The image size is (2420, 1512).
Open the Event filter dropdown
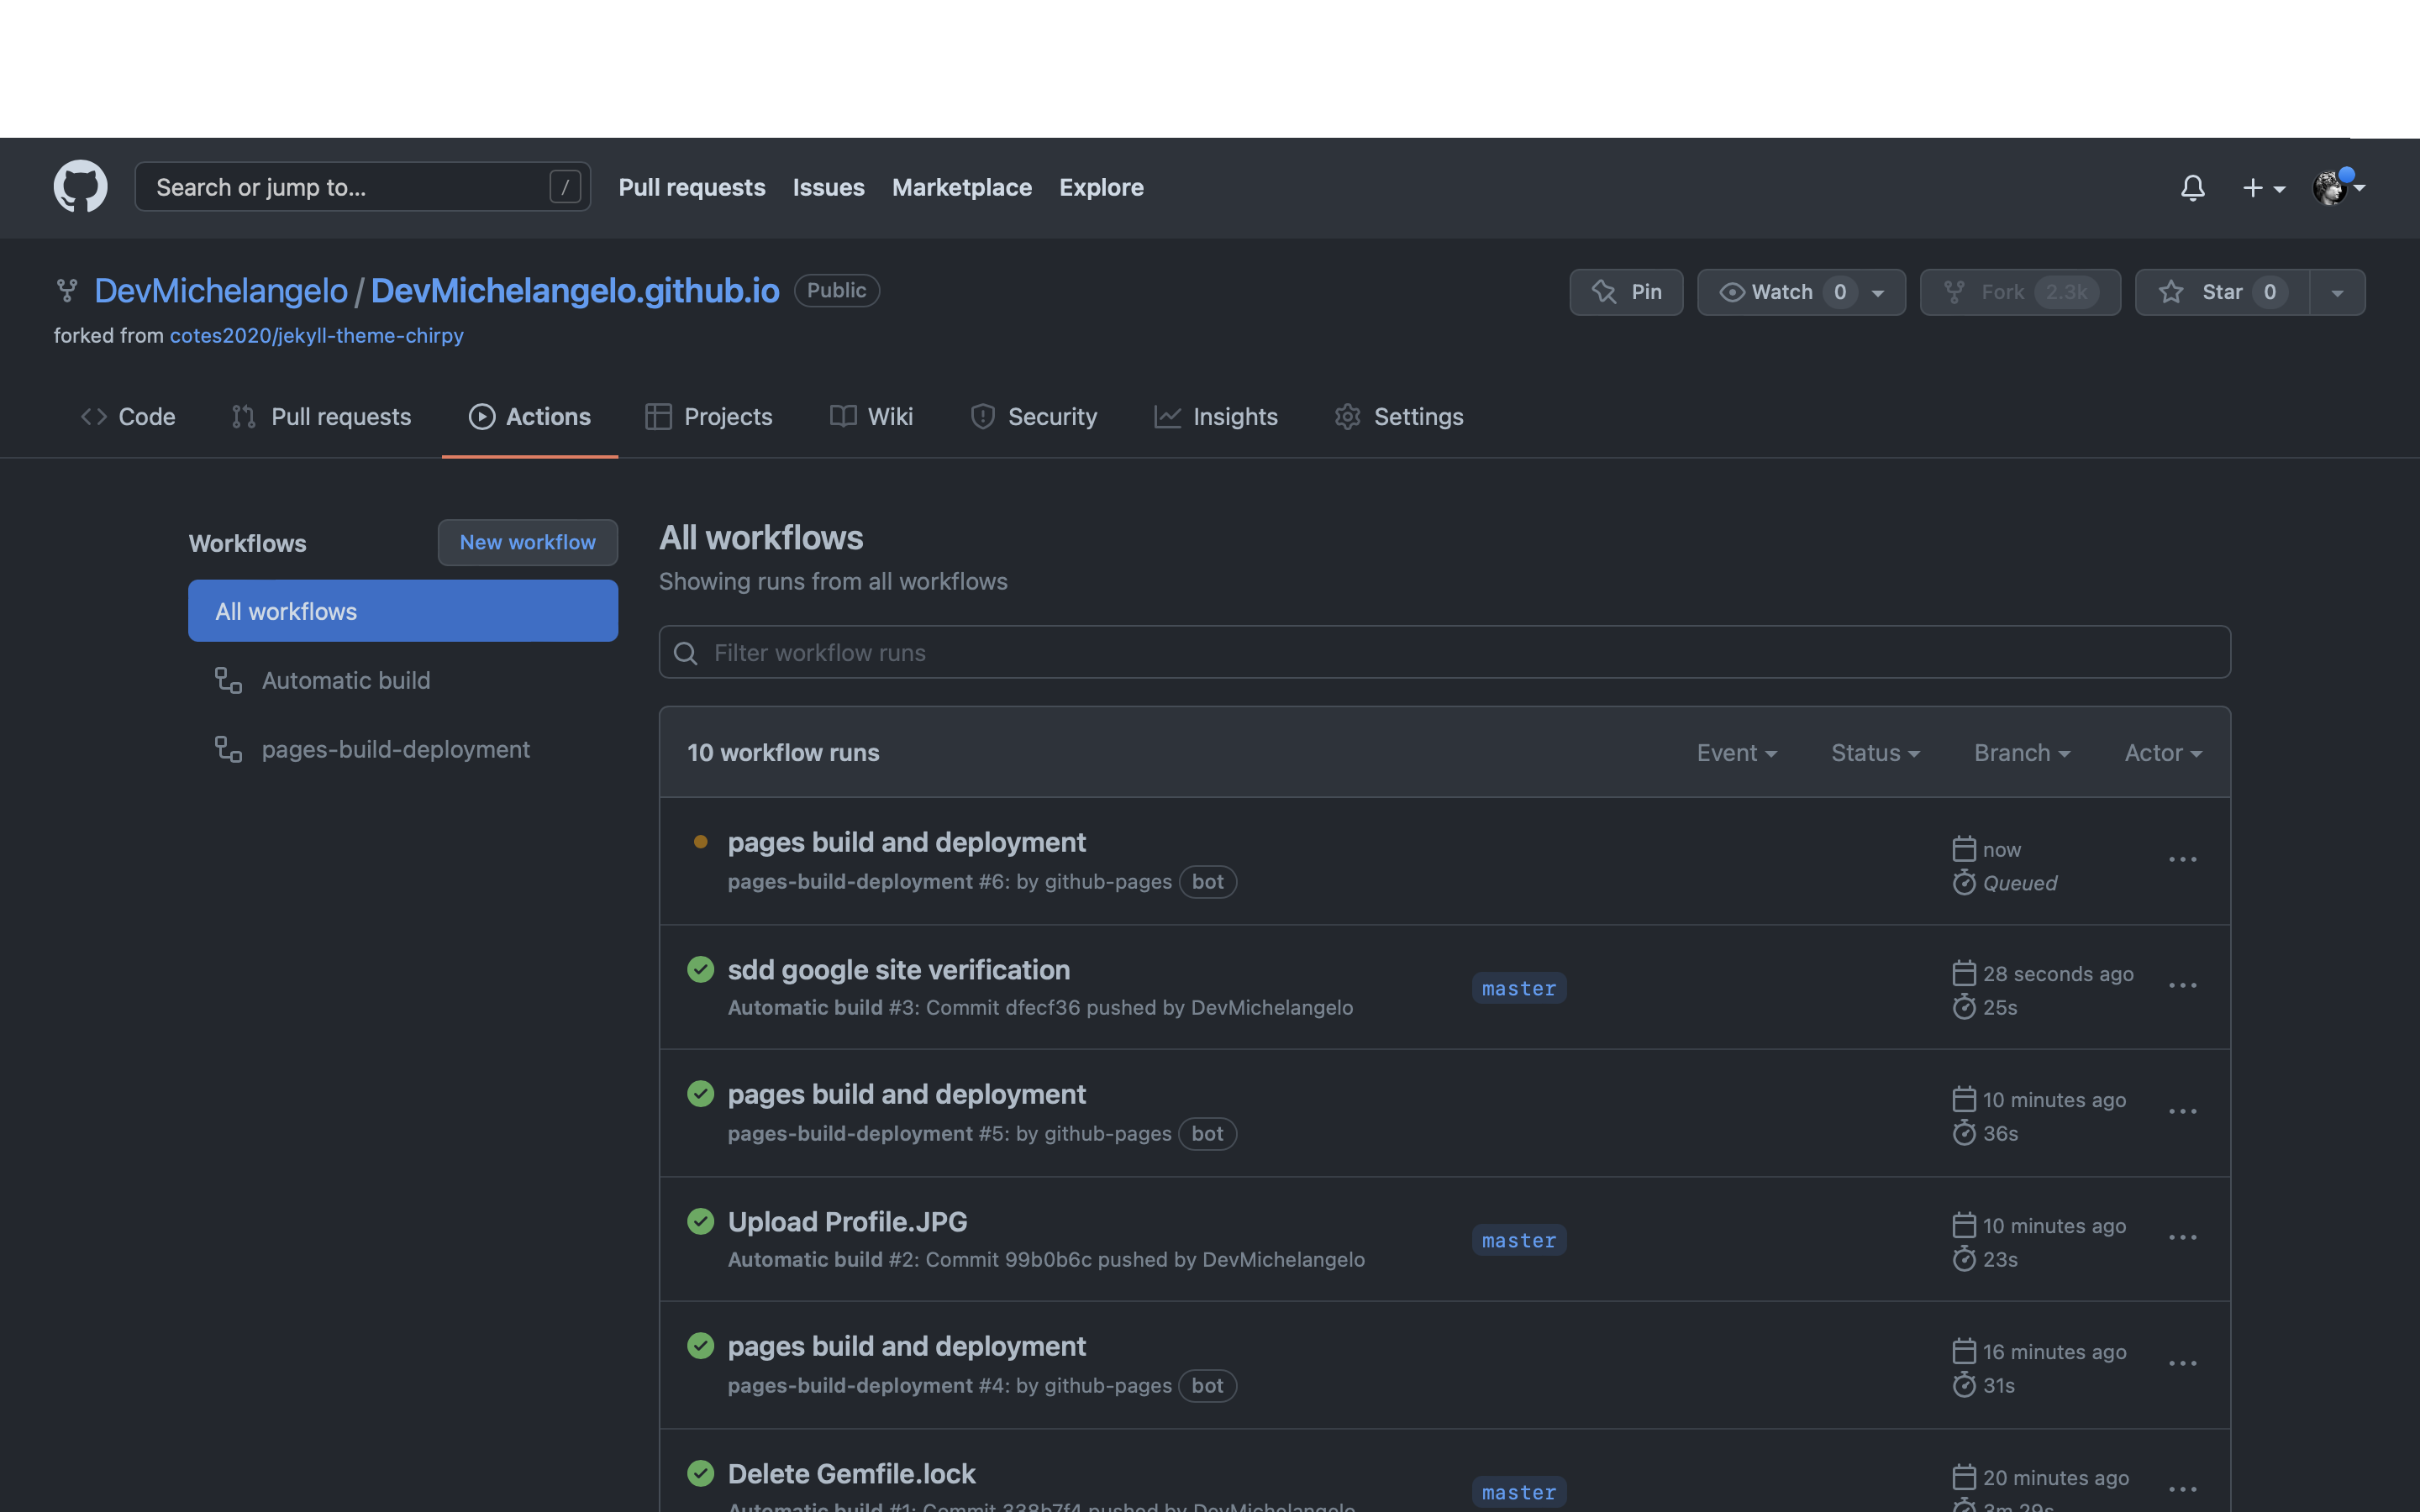(1736, 753)
